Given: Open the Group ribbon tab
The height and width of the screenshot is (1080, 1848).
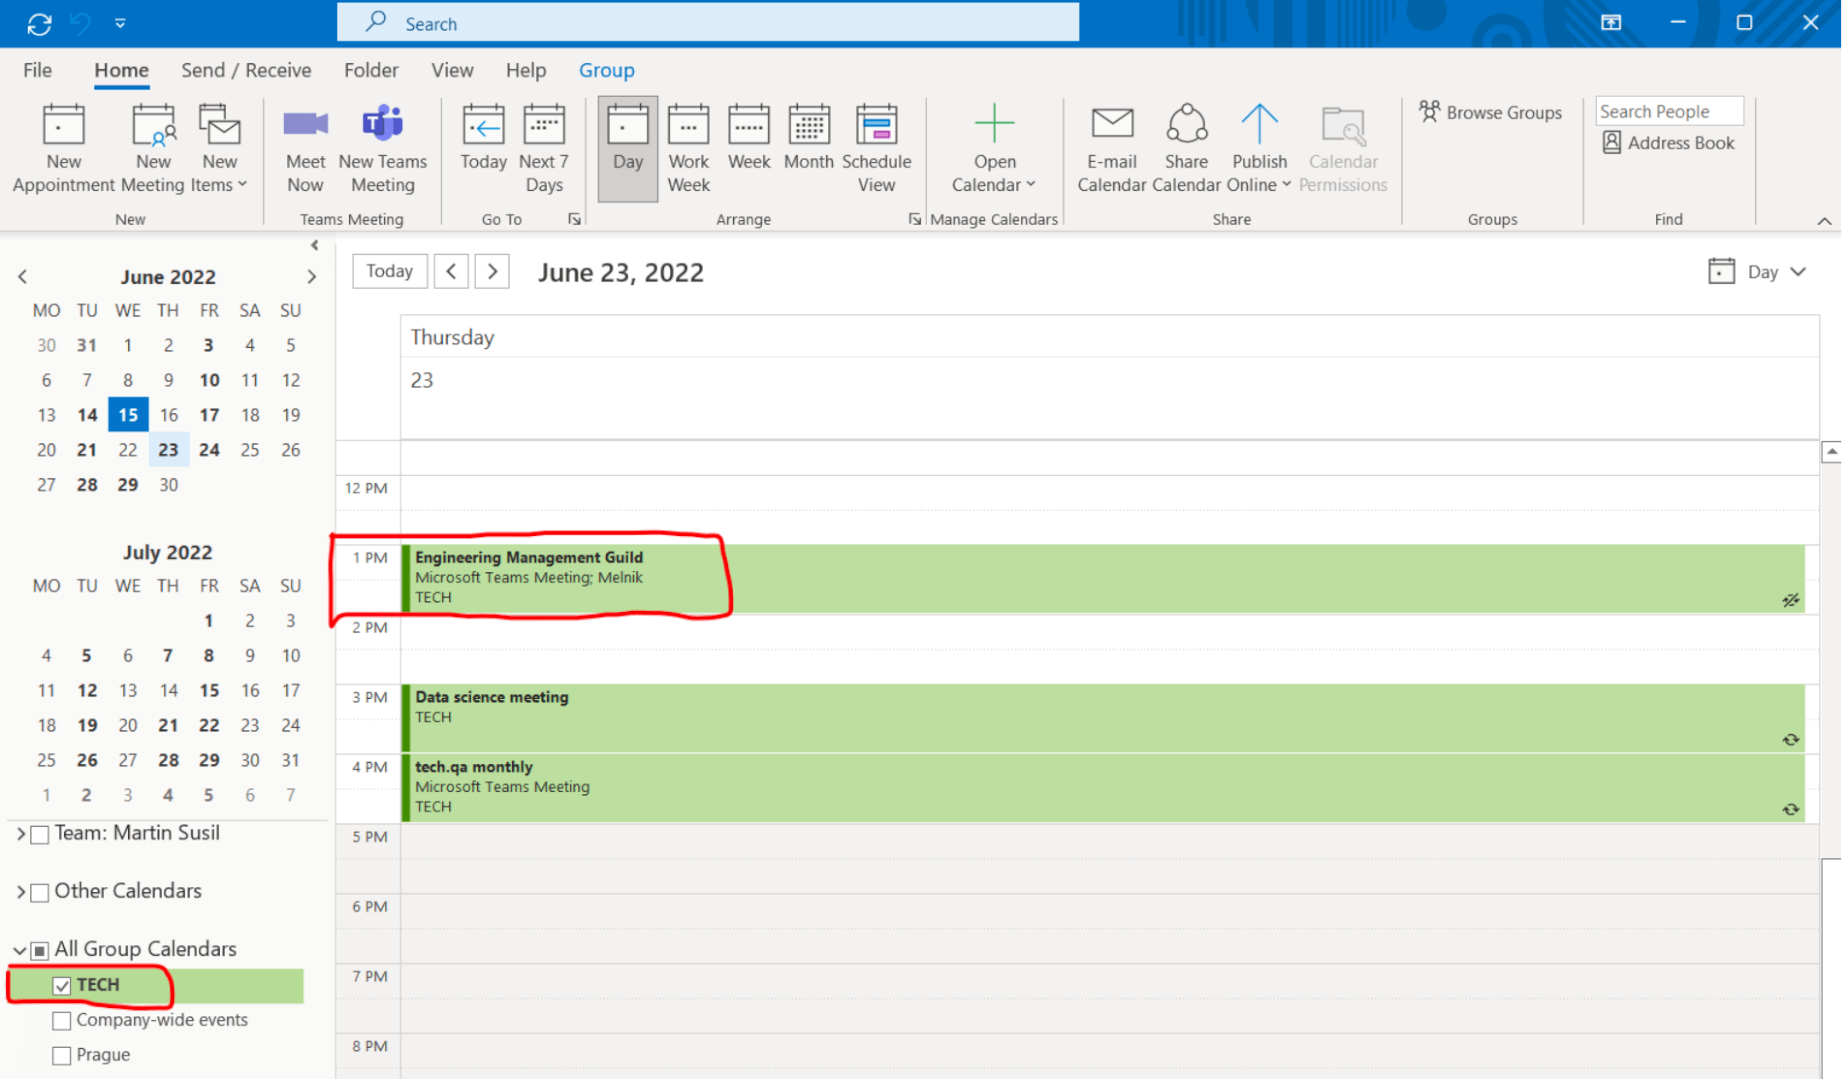Looking at the screenshot, I should tap(606, 70).
